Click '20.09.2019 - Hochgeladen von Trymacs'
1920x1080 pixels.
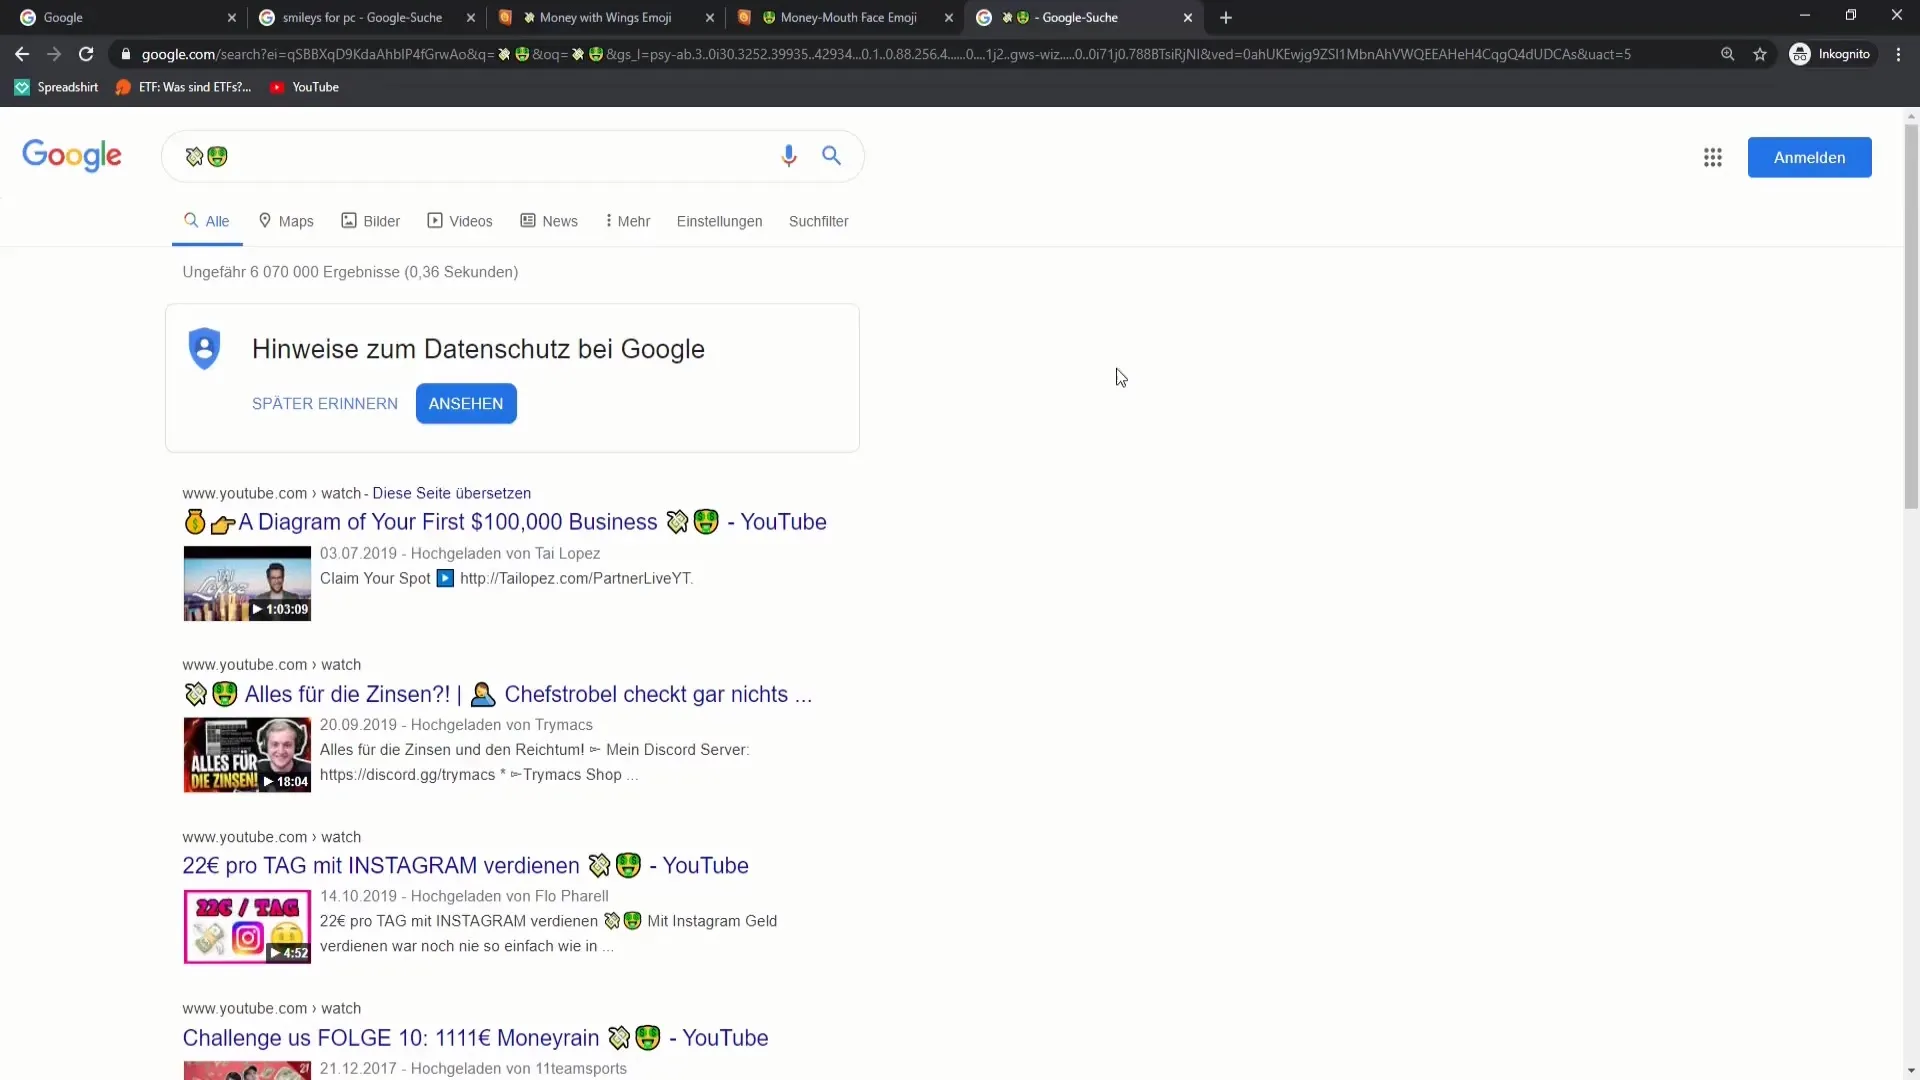coord(456,725)
